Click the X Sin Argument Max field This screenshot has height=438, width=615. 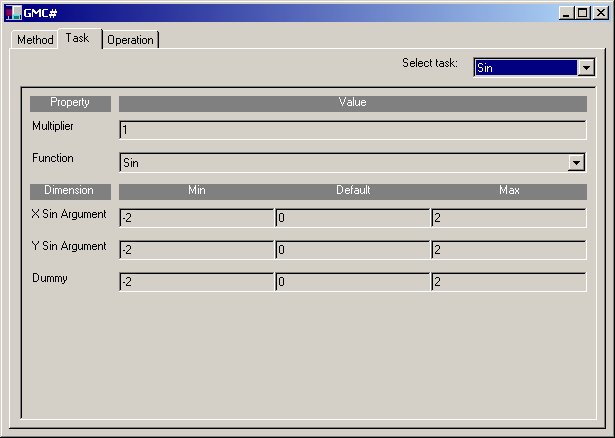[508, 218]
